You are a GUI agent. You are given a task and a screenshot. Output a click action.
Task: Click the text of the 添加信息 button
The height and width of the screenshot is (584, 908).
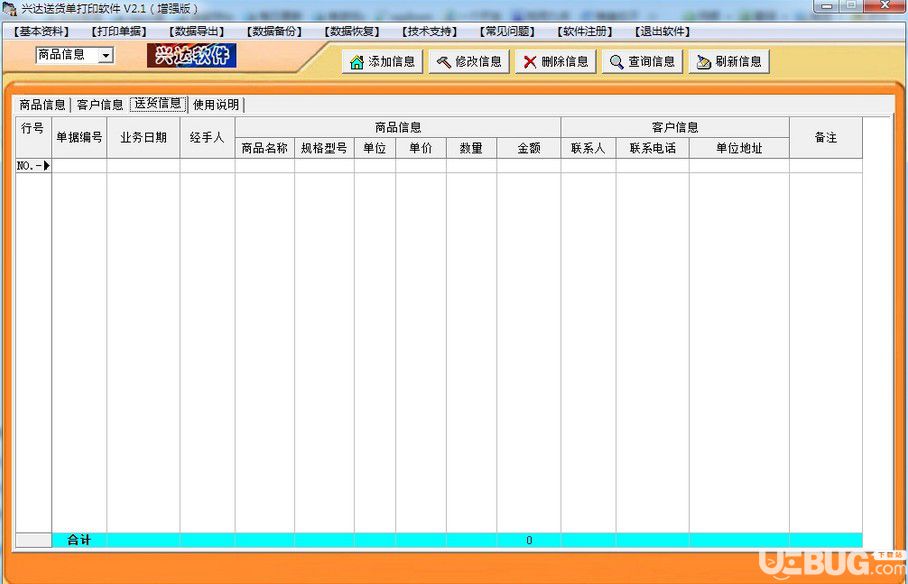(391, 61)
